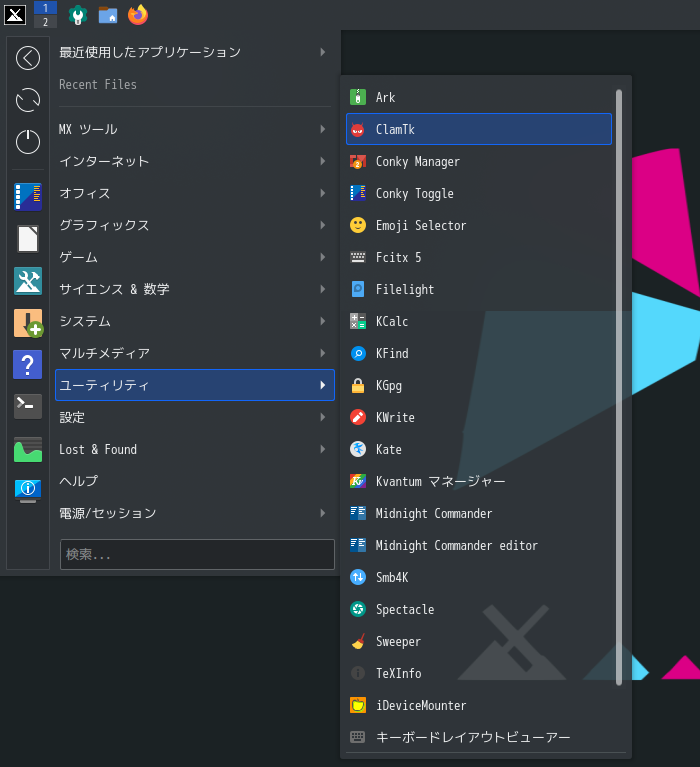Launch Kate editor
The image size is (700, 767).
[x=479, y=450]
